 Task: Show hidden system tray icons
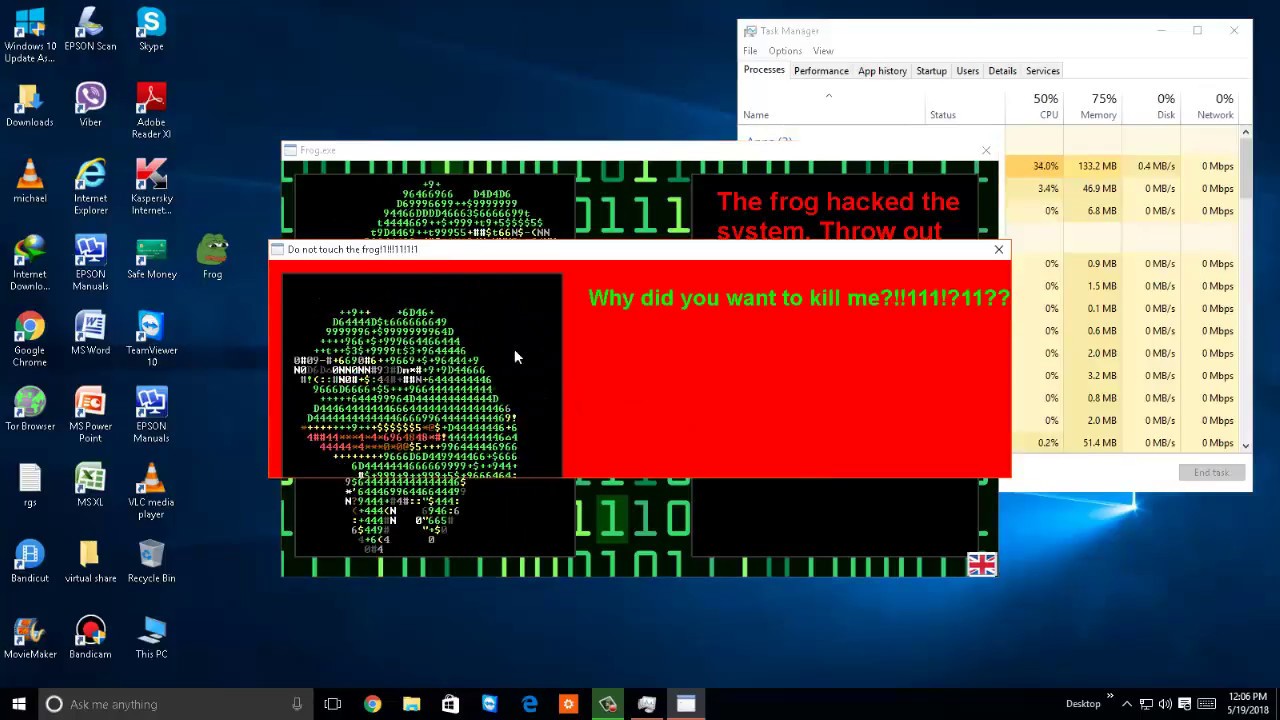pos(1127,704)
